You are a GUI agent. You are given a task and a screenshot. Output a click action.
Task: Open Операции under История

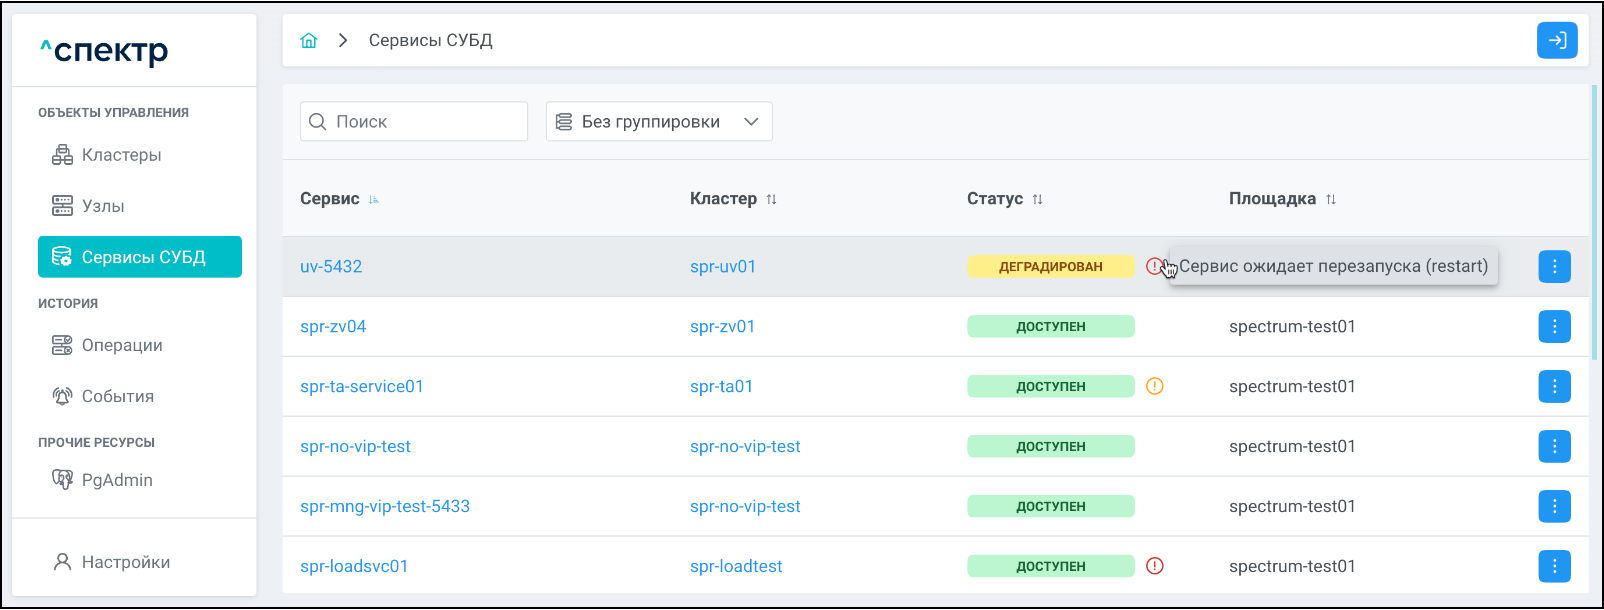tap(121, 345)
